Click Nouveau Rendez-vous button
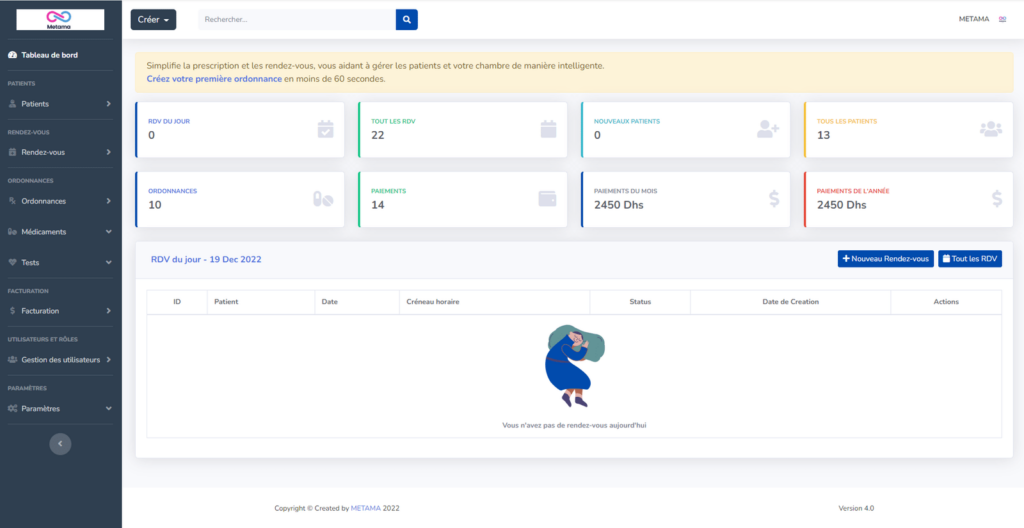The width and height of the screenshot is (1024, 528). pos(886,259)
